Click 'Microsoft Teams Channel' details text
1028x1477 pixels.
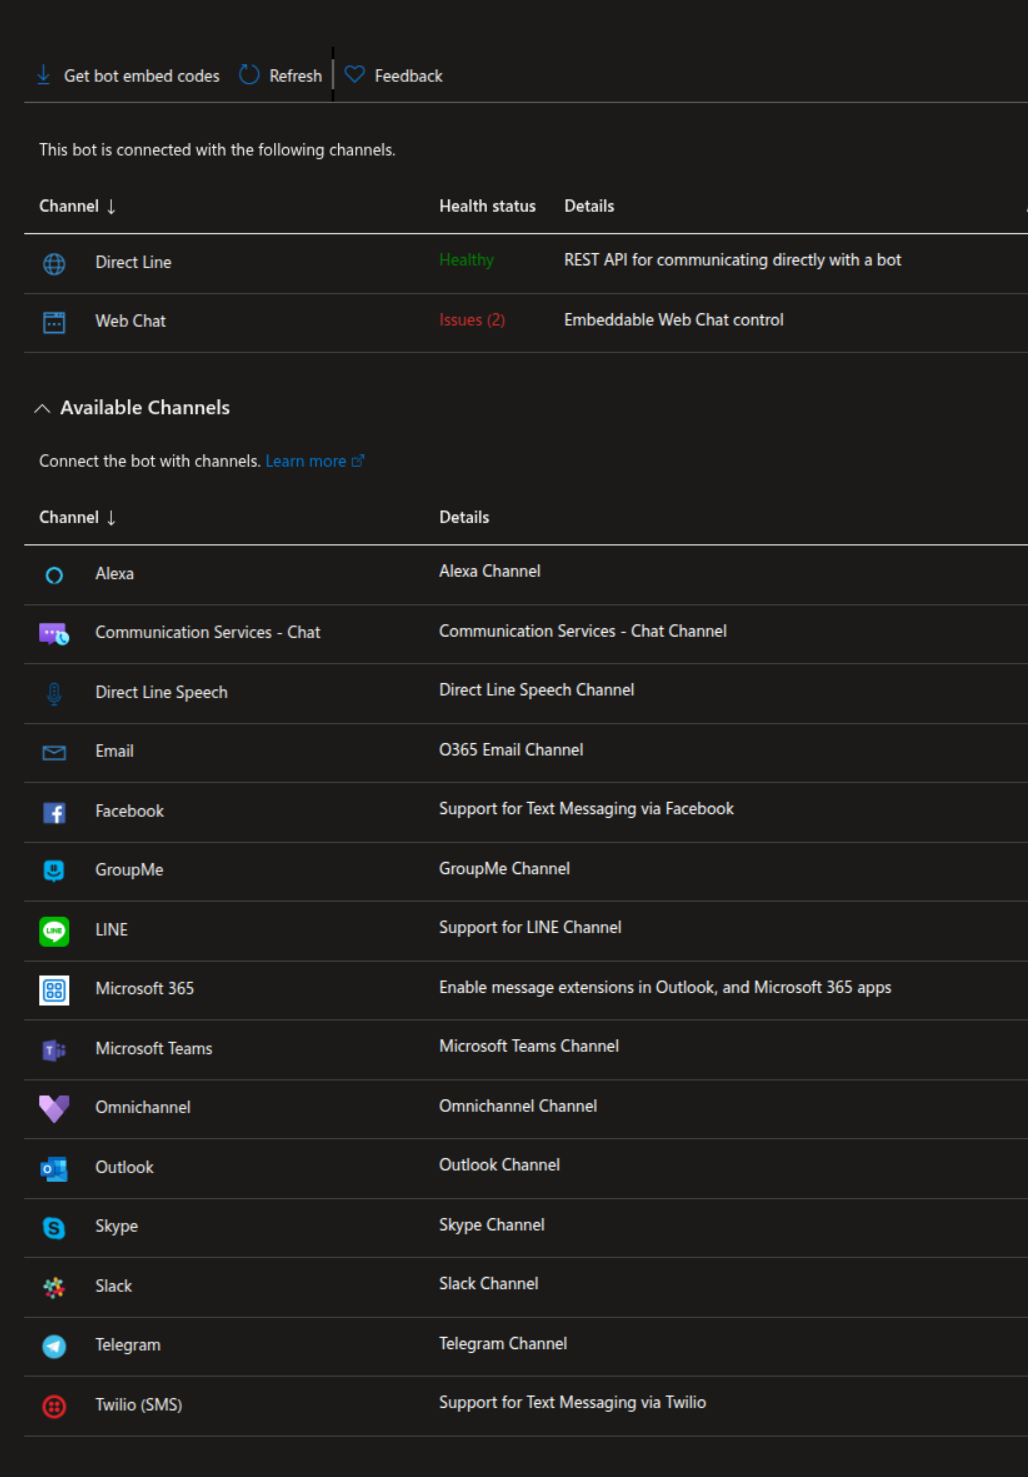(529, 1046)
